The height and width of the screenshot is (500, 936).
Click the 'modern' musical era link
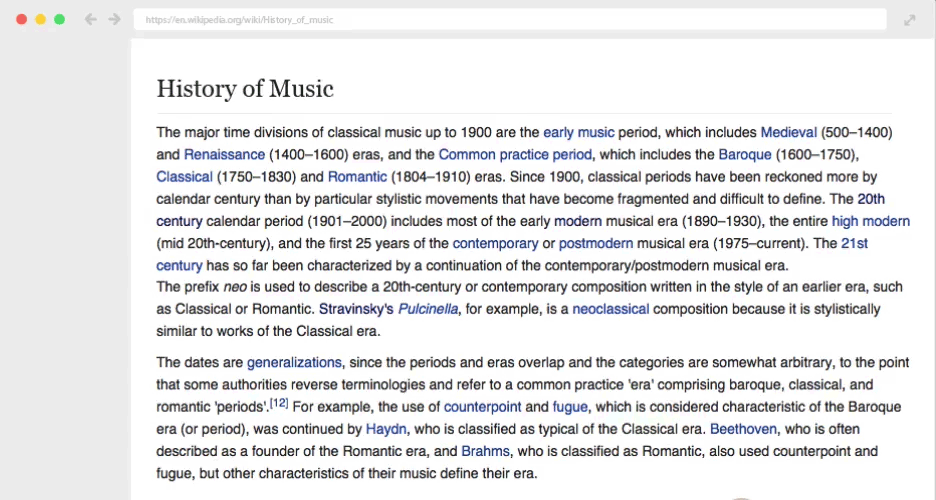coord(578,221)
